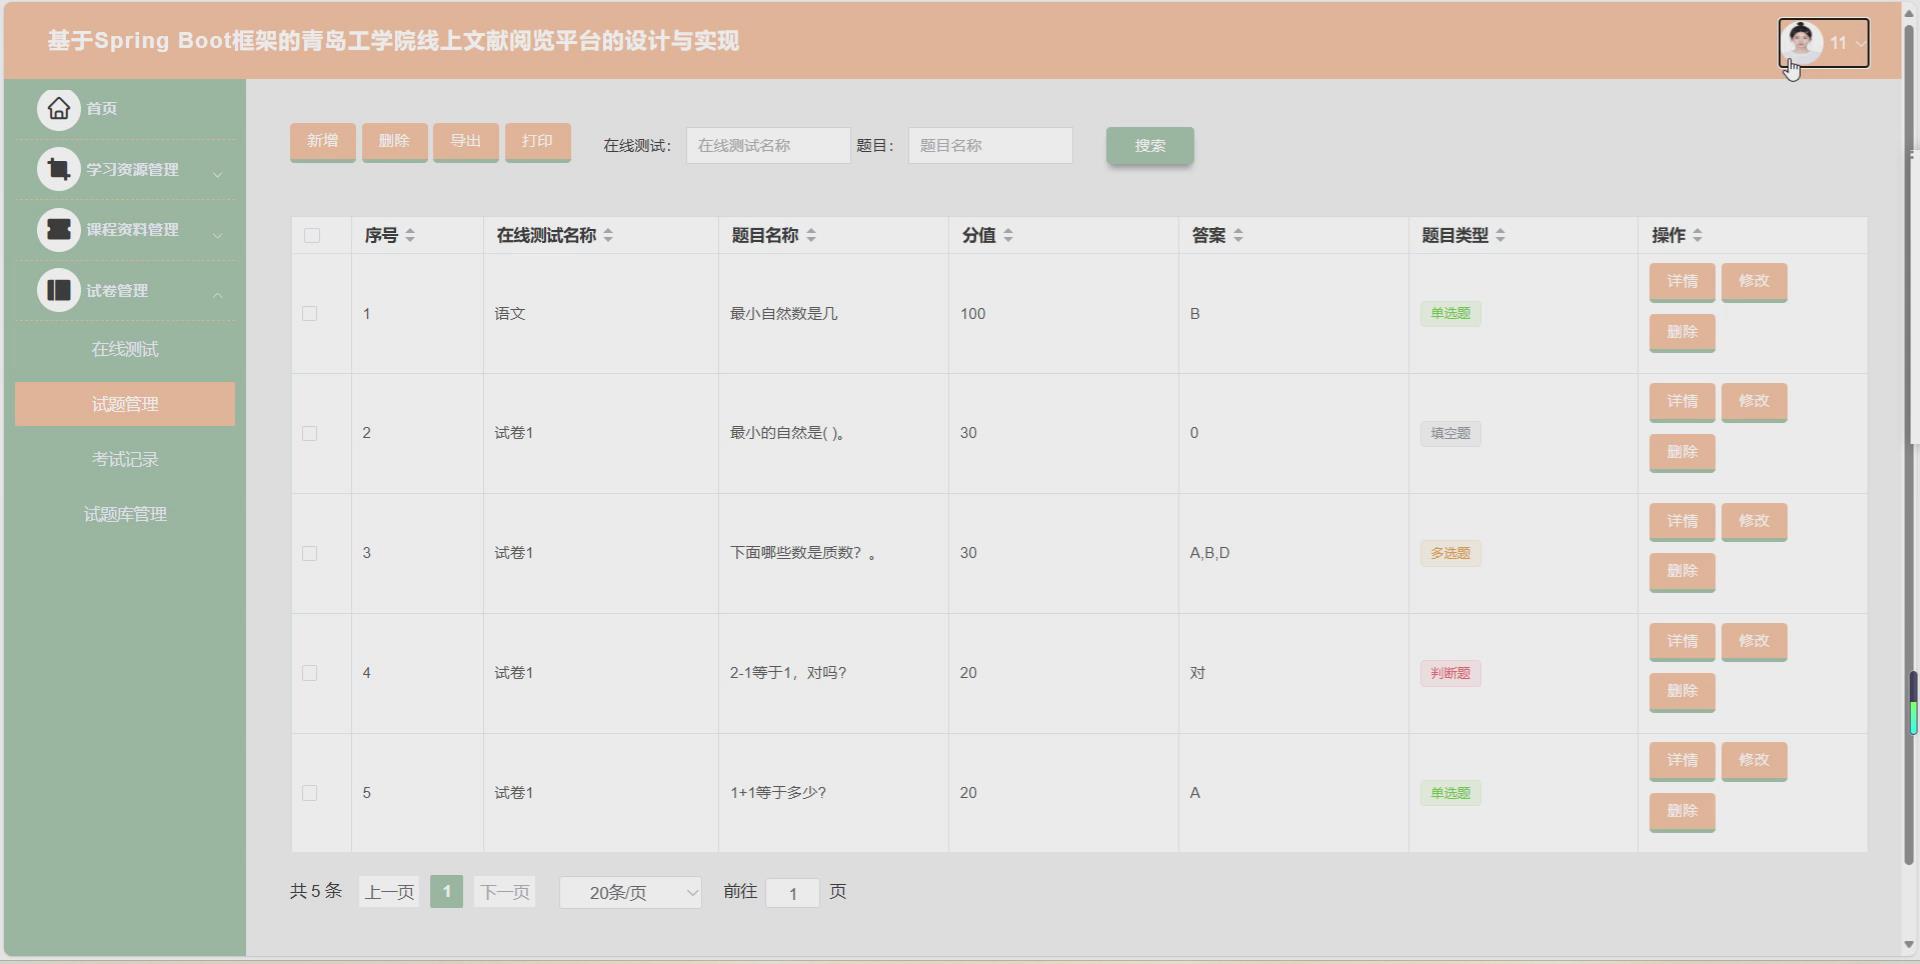Click the 搜索 search button
The image size is (1920, 964).
point(1149,145)
